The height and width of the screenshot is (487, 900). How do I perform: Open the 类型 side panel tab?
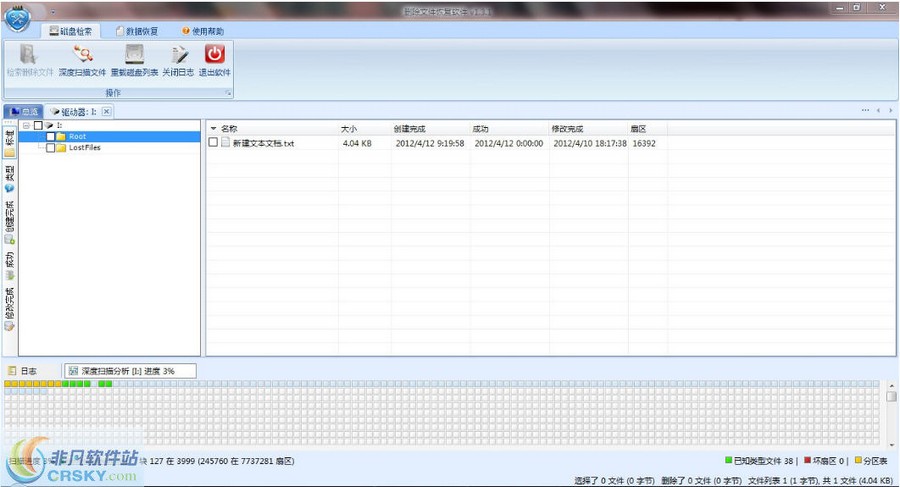10,178
